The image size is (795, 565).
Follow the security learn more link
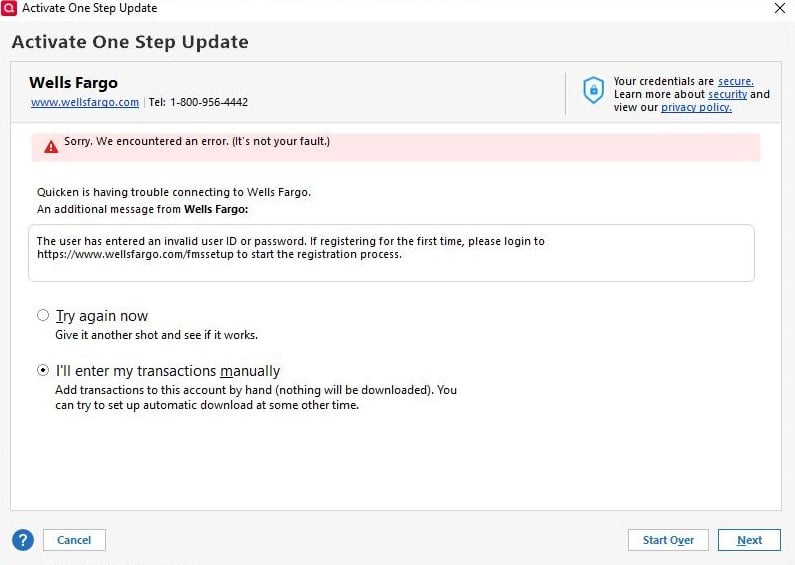(x=728, y=94)
